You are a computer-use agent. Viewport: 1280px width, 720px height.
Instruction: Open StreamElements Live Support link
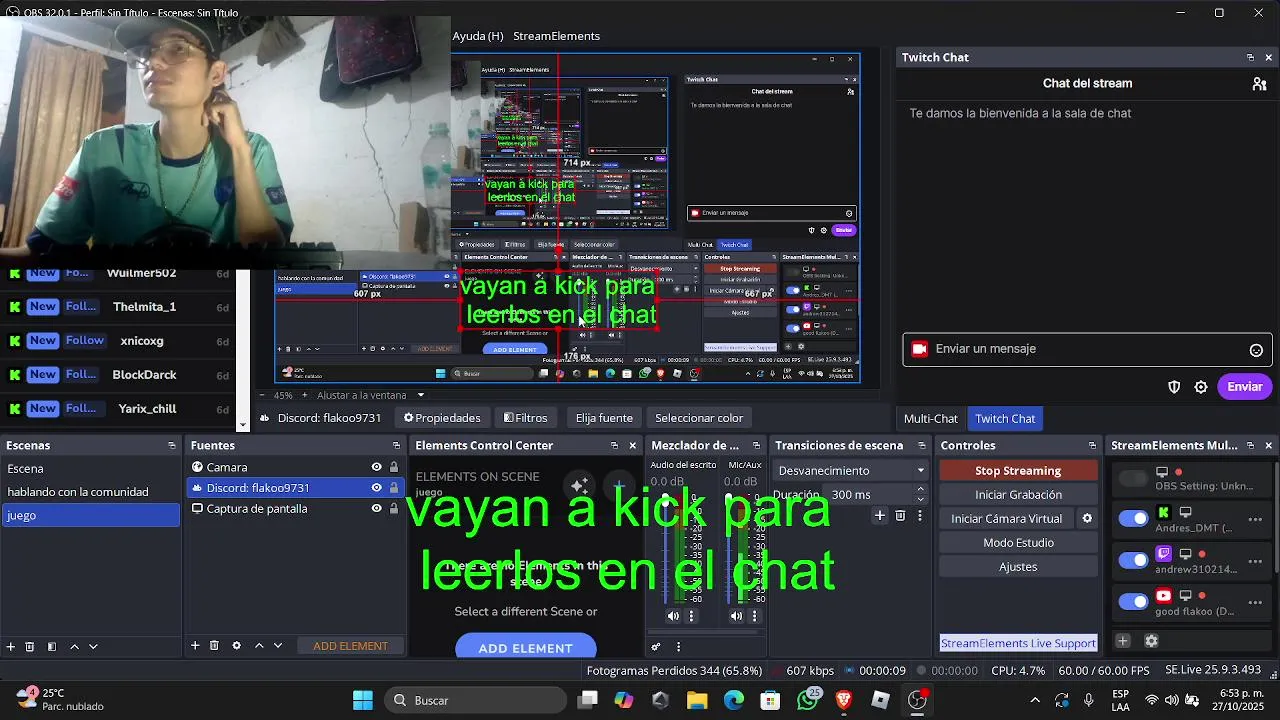tap(1018, 643)
